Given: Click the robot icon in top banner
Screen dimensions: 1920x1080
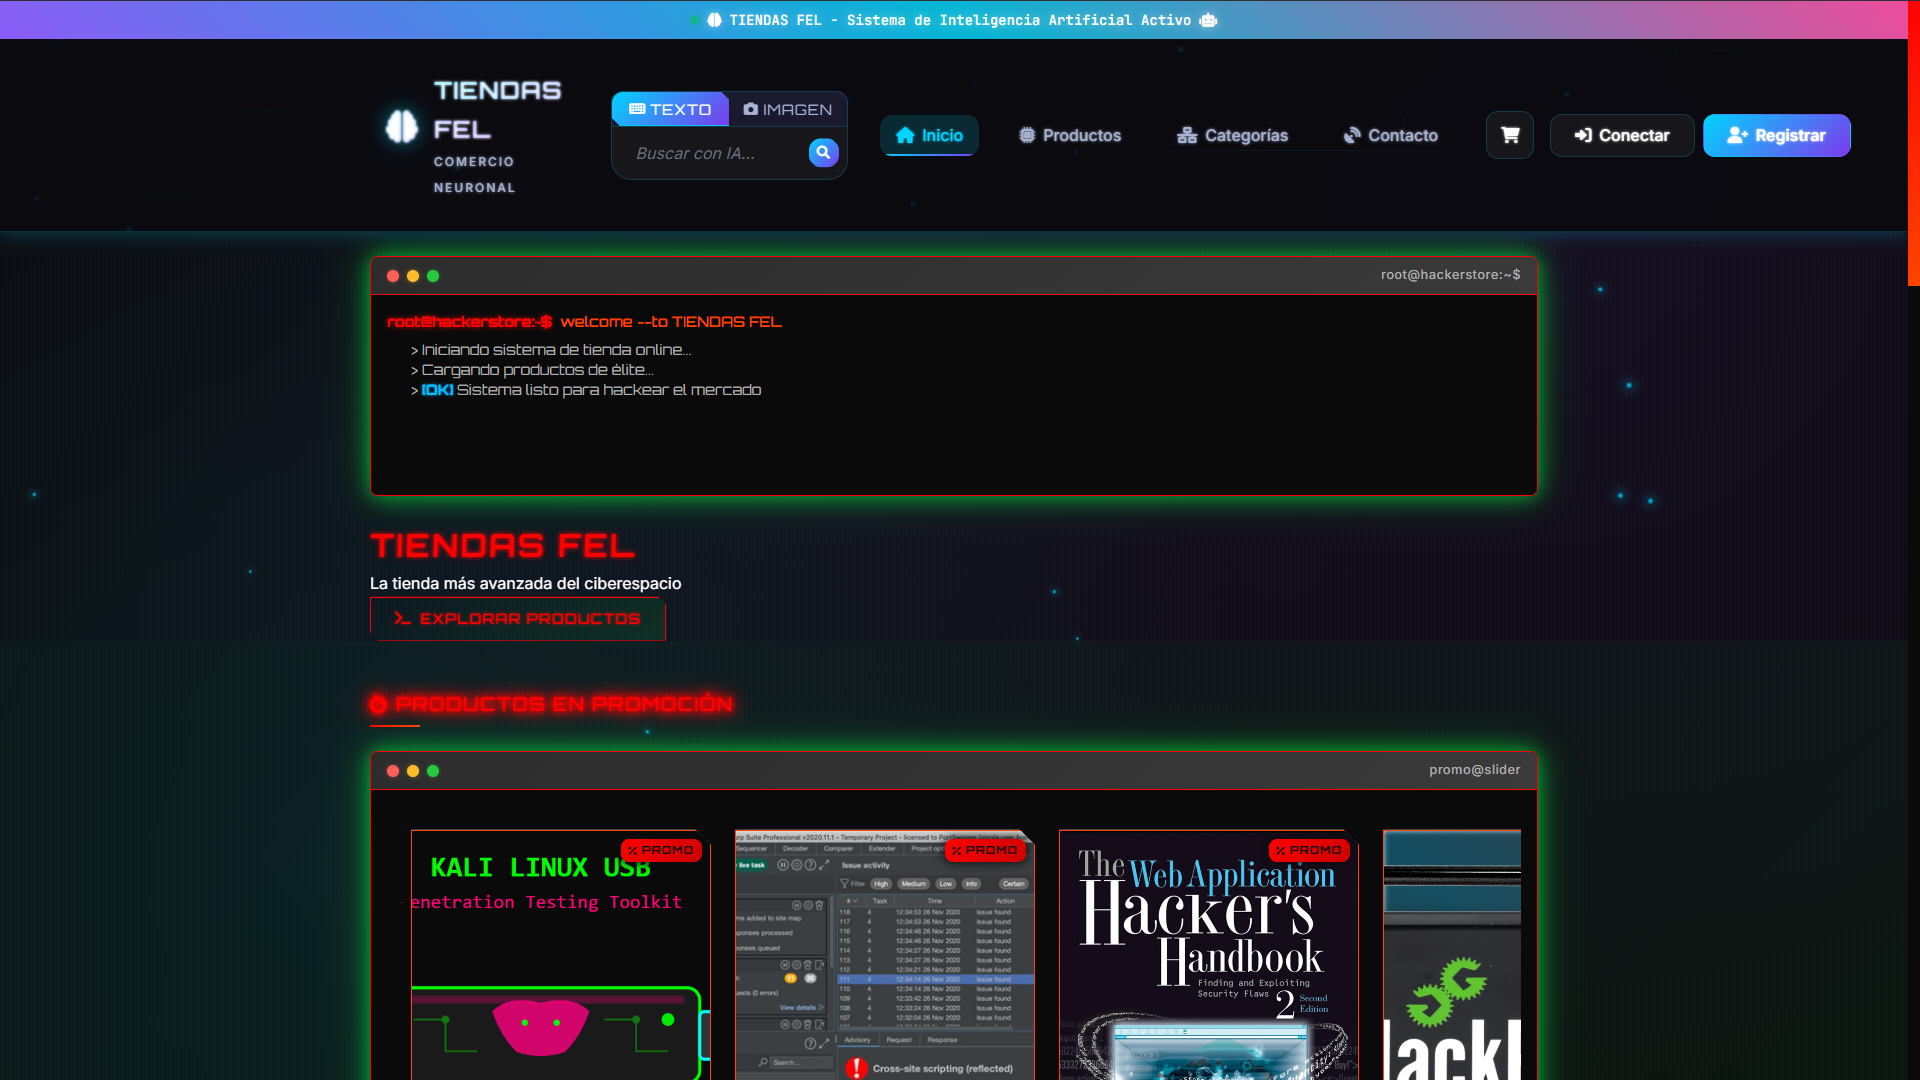Looking at the screenshot, I should pyautogui.click(x=1208, y=20).
